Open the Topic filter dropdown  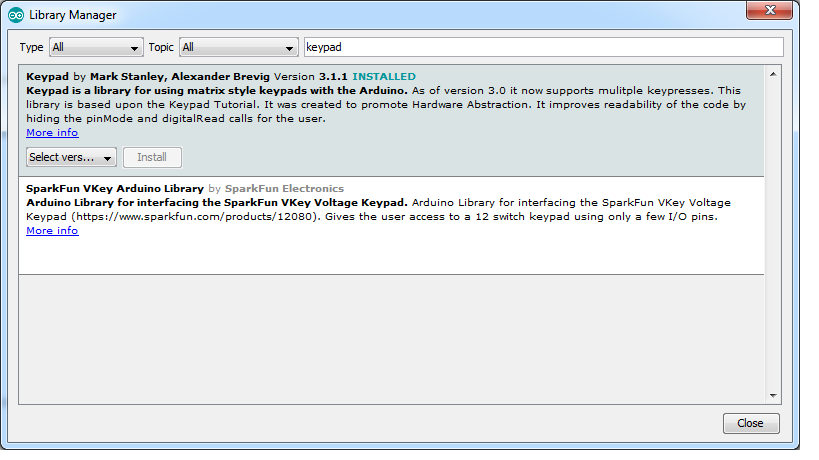pos(239,48)
